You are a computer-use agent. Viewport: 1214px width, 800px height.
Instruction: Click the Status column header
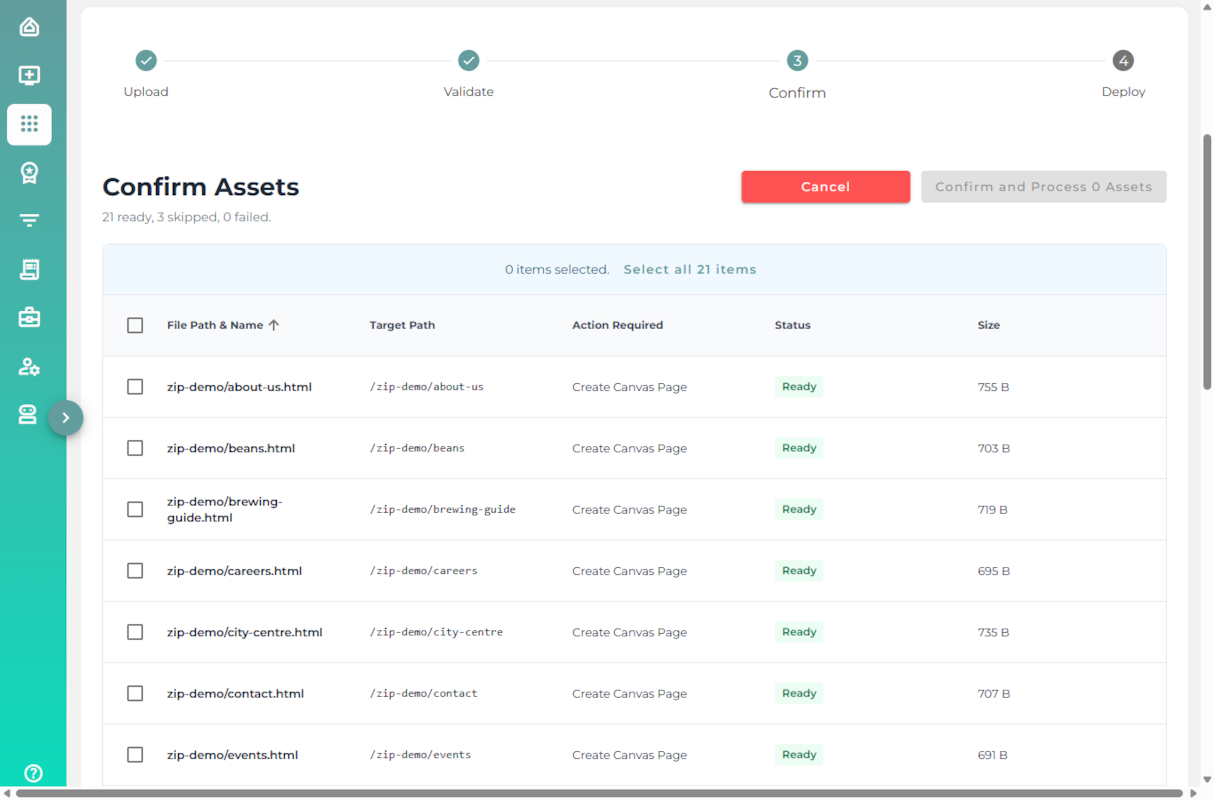(x=792, y=325)
